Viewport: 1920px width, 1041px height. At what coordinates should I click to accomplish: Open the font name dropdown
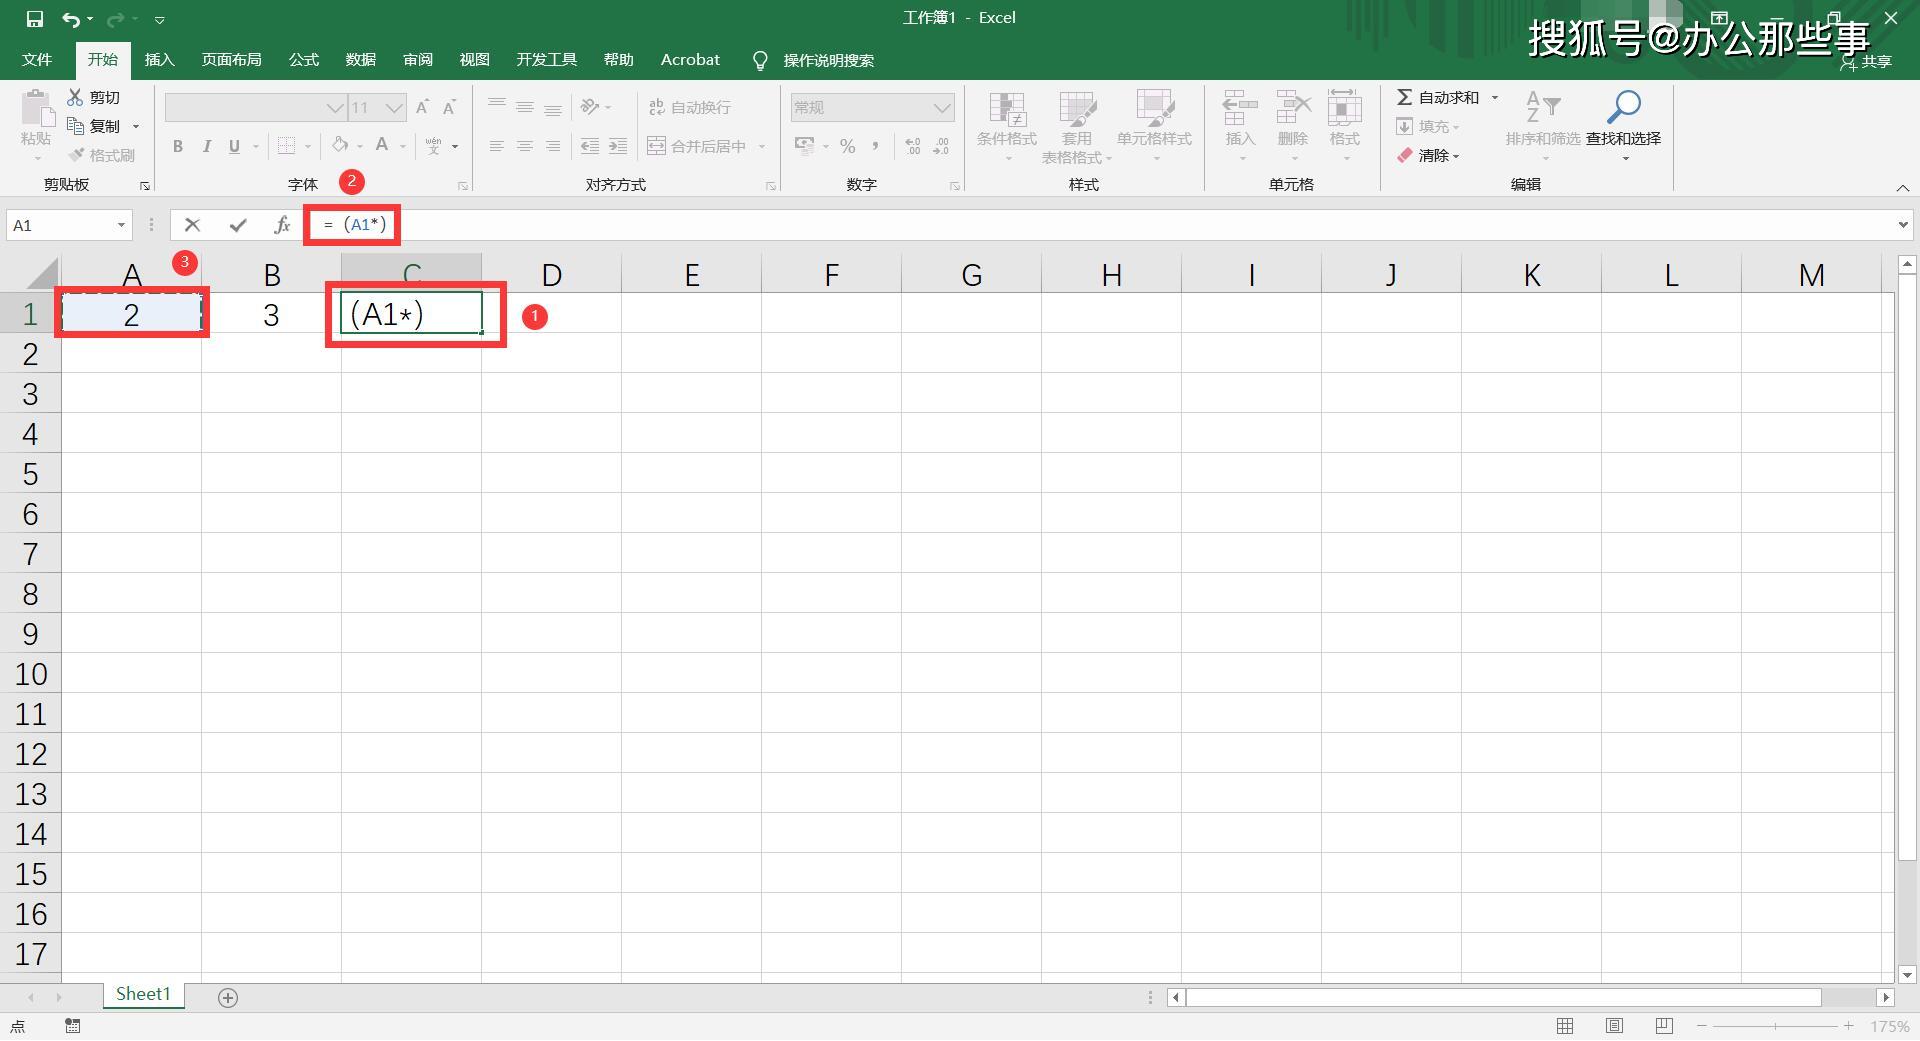335,108
